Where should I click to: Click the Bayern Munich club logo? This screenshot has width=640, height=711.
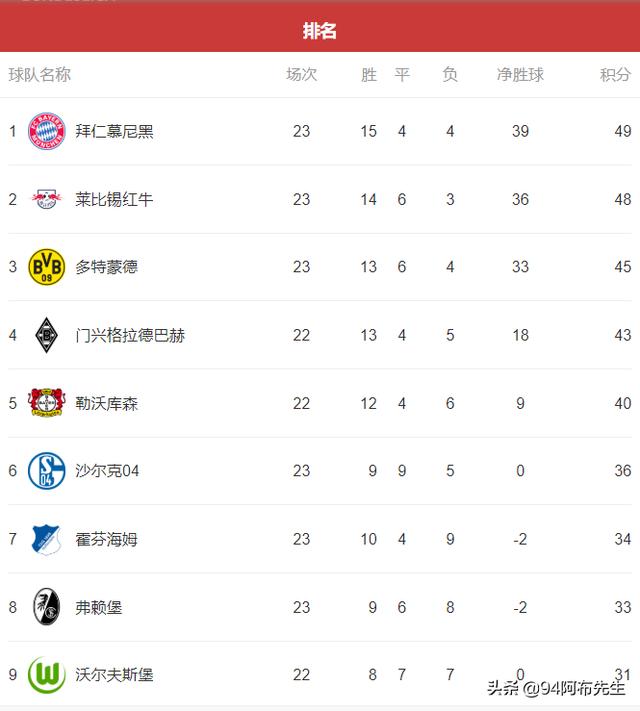pyautogui.click(x=47, y=131)
